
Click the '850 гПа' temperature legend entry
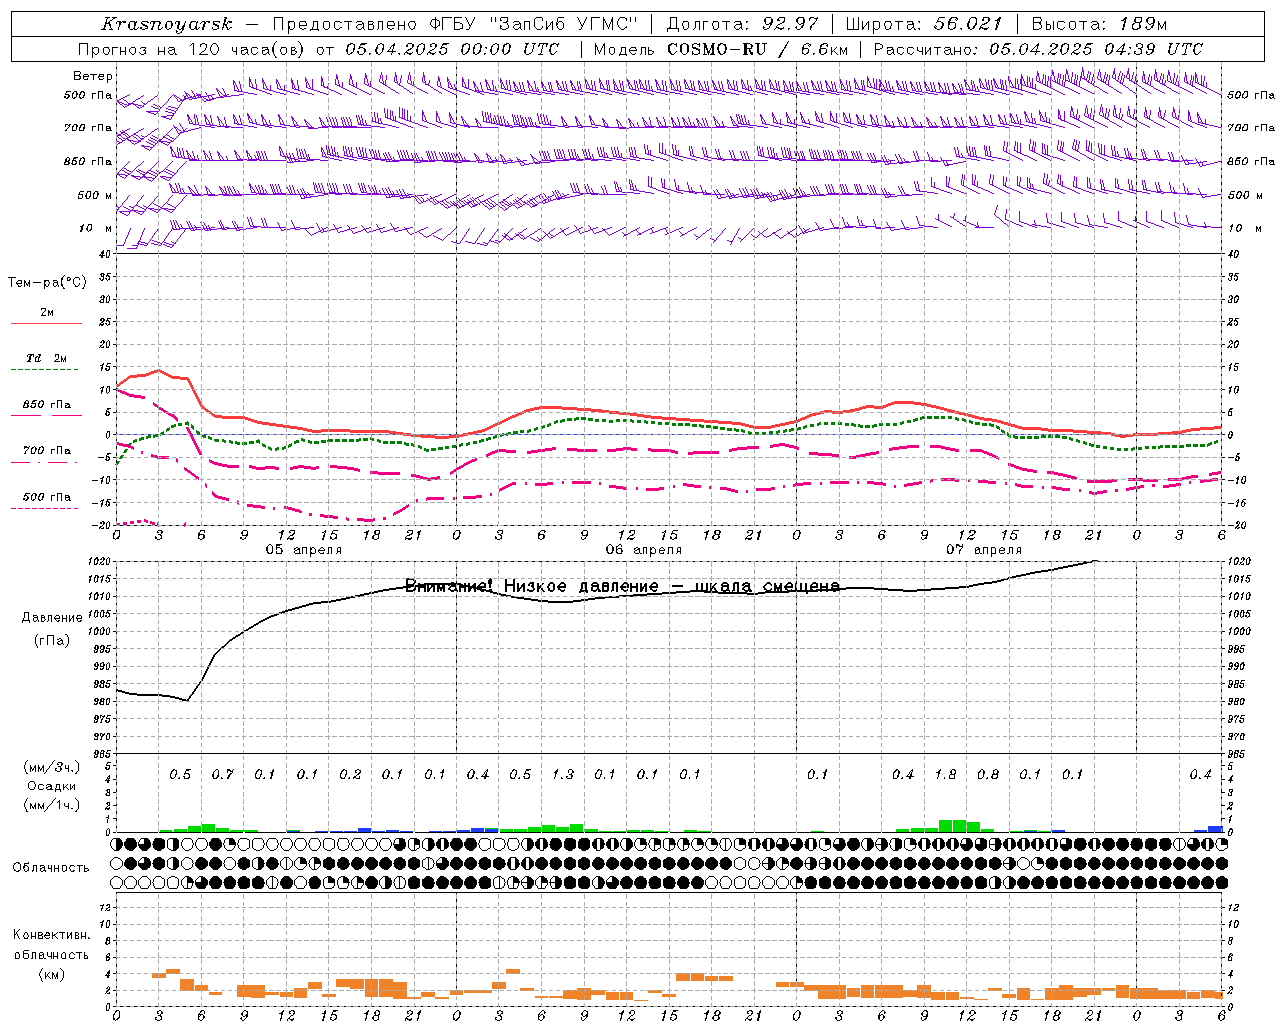point(46,405)
